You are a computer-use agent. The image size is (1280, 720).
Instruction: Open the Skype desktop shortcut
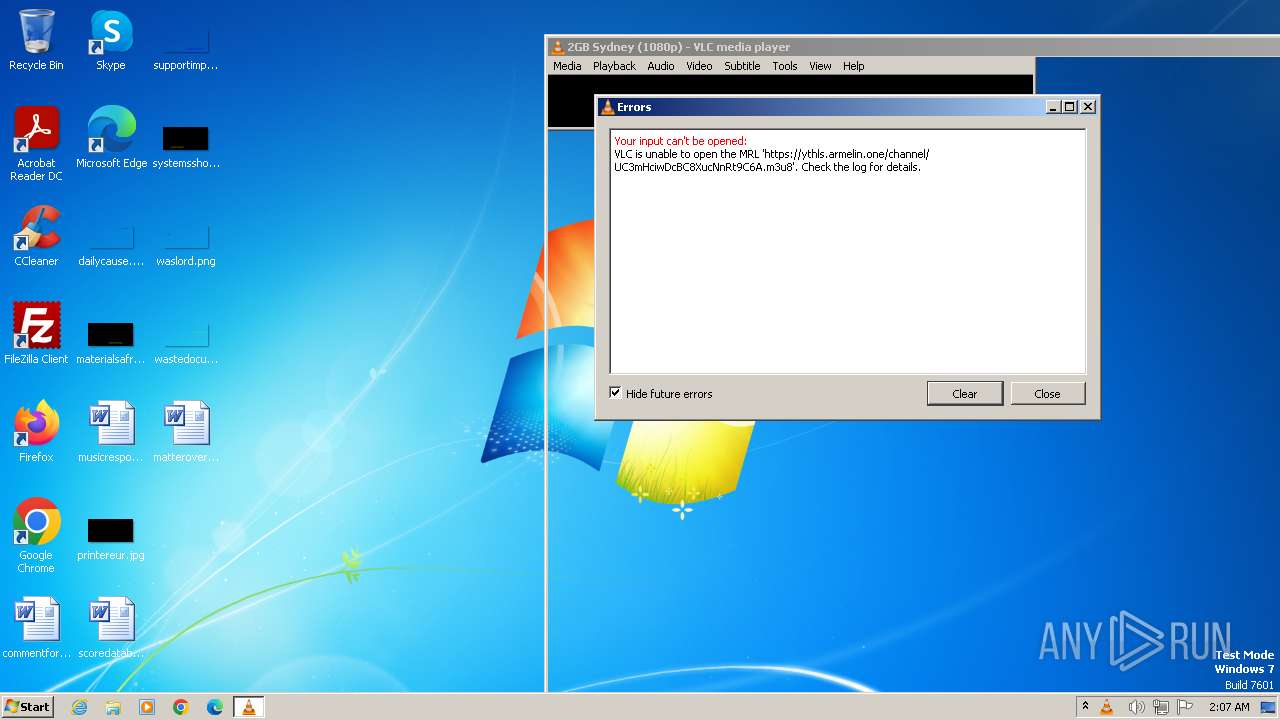pos(111,40)
